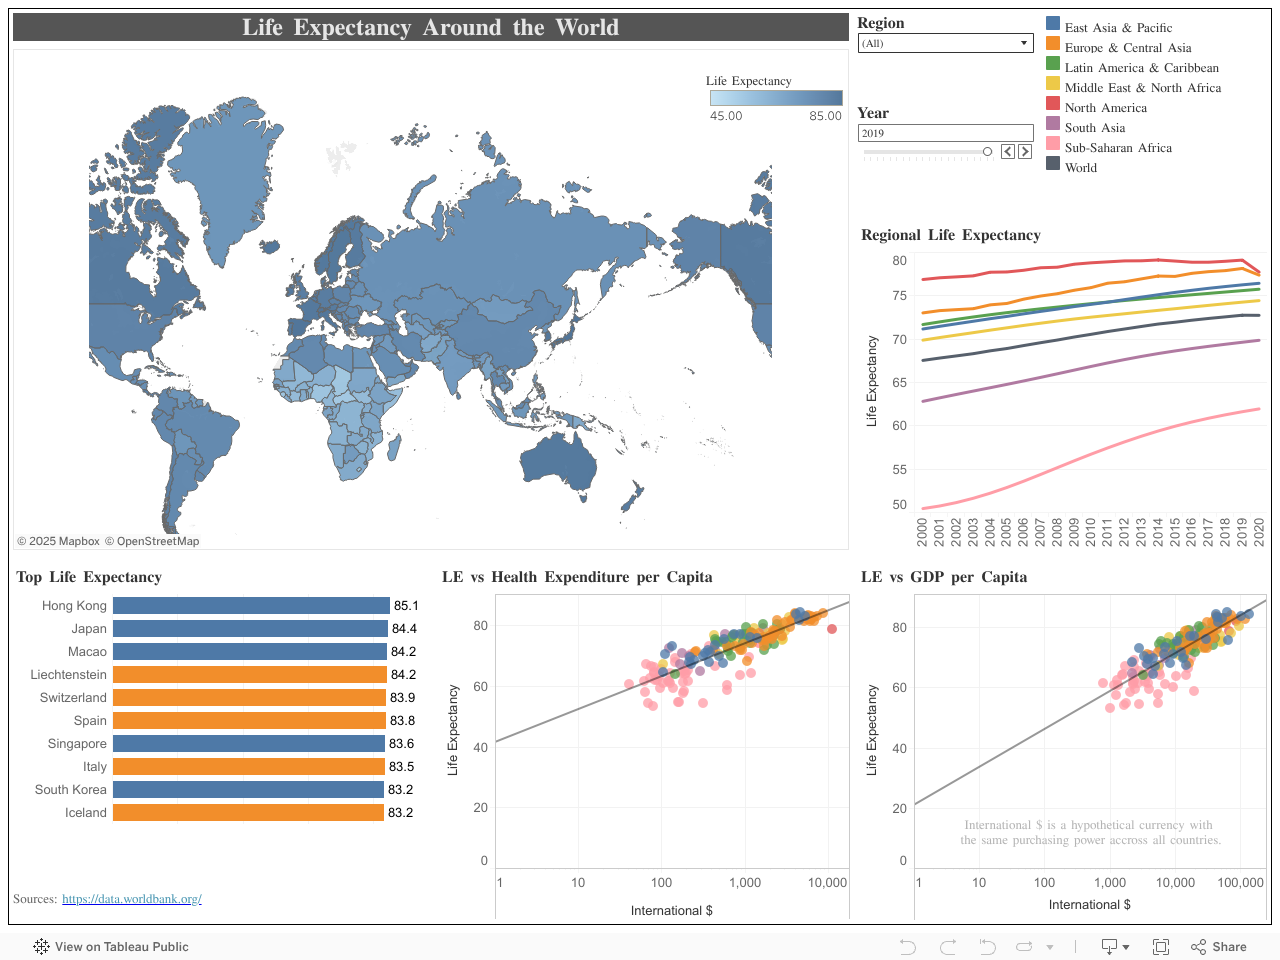Step Year back with left arrow
Image resolution: width=1280 pixels, height=960 pixels.
click(x=1008, y=151)
